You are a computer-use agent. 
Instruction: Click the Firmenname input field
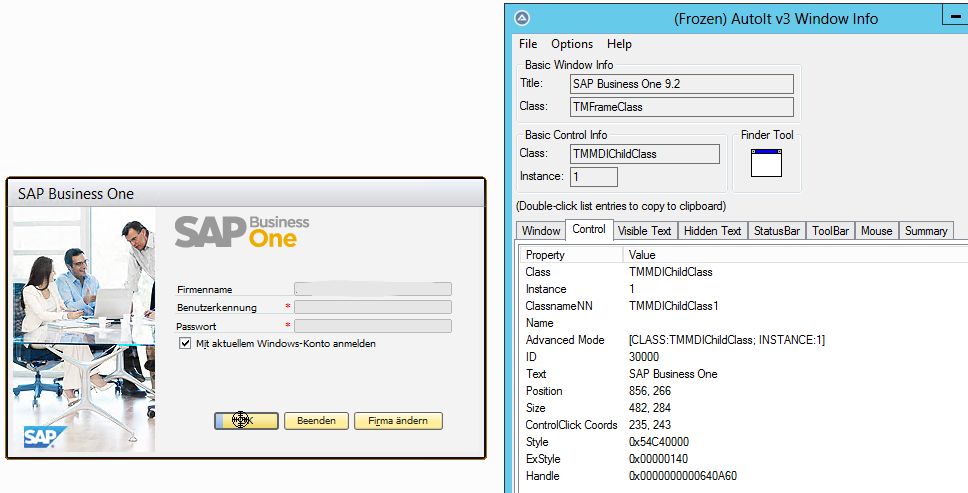coord(373,289)
